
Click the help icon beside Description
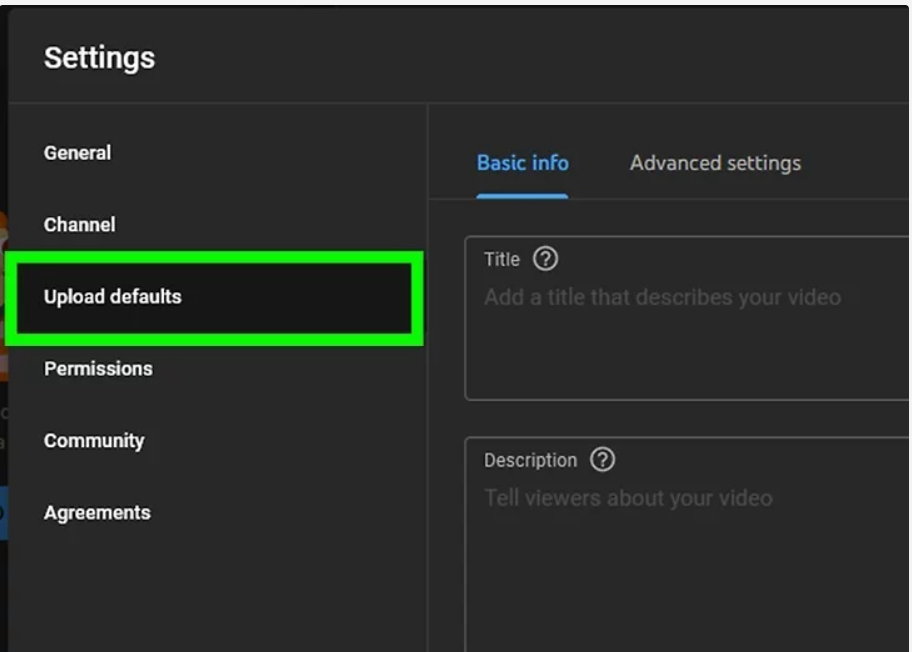[x=602, y=459]
